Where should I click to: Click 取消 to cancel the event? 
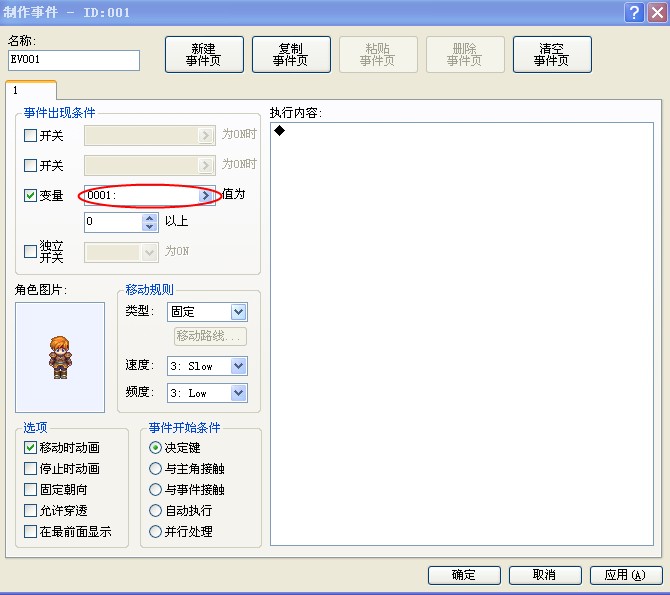[x=545, y=575]
